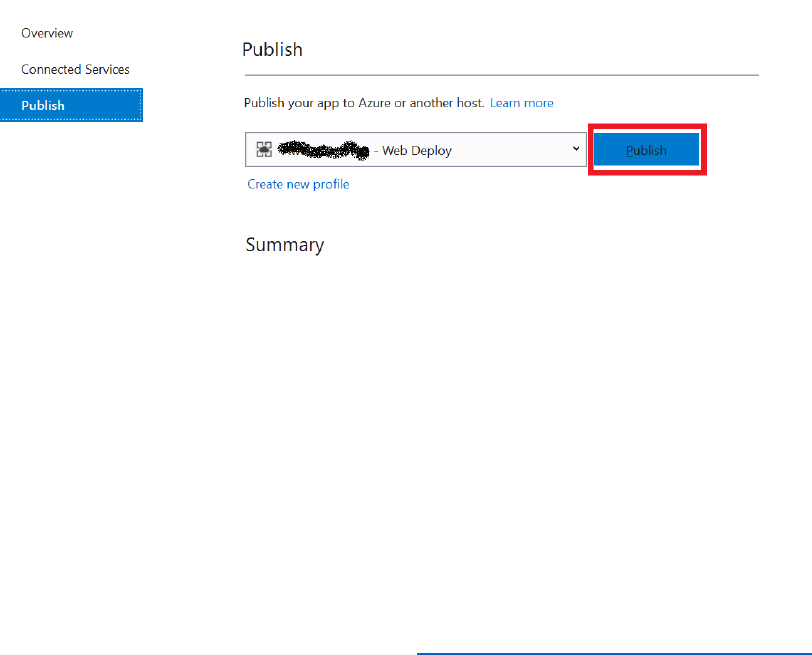
Task: Select Connected Services in sidebar
Action: click(75, 69)
